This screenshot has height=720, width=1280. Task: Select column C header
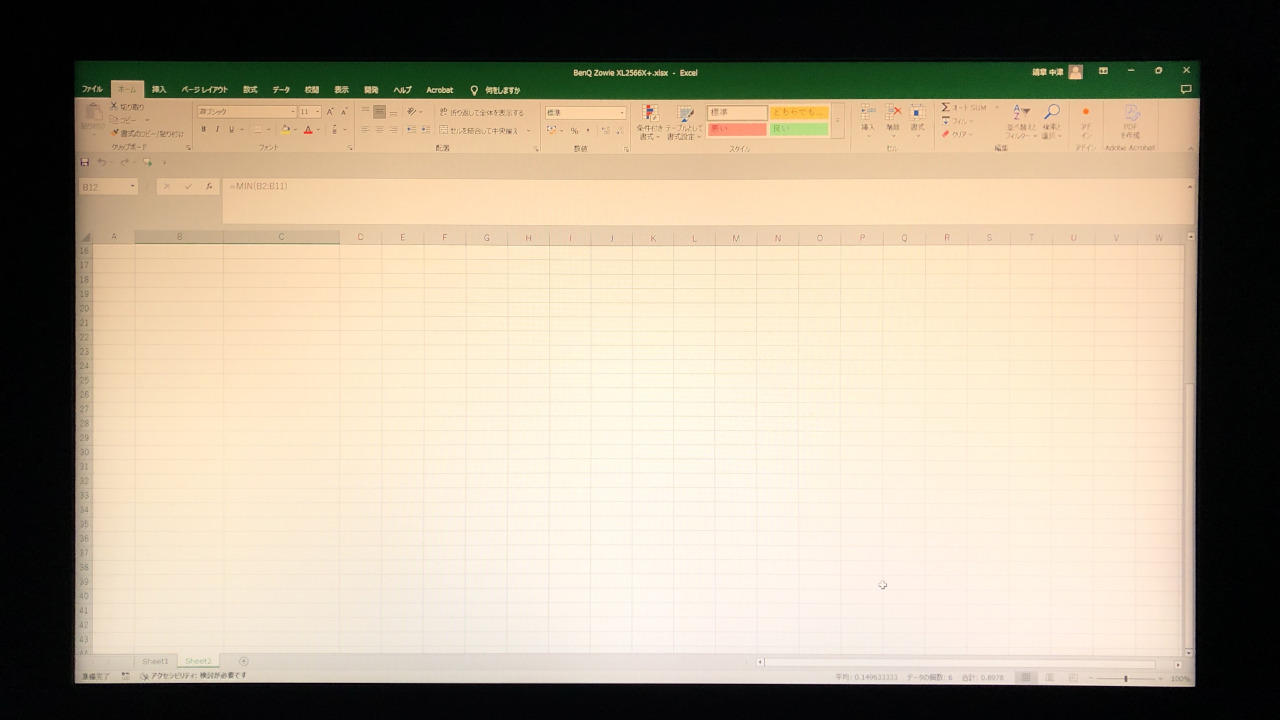point(281,237)
